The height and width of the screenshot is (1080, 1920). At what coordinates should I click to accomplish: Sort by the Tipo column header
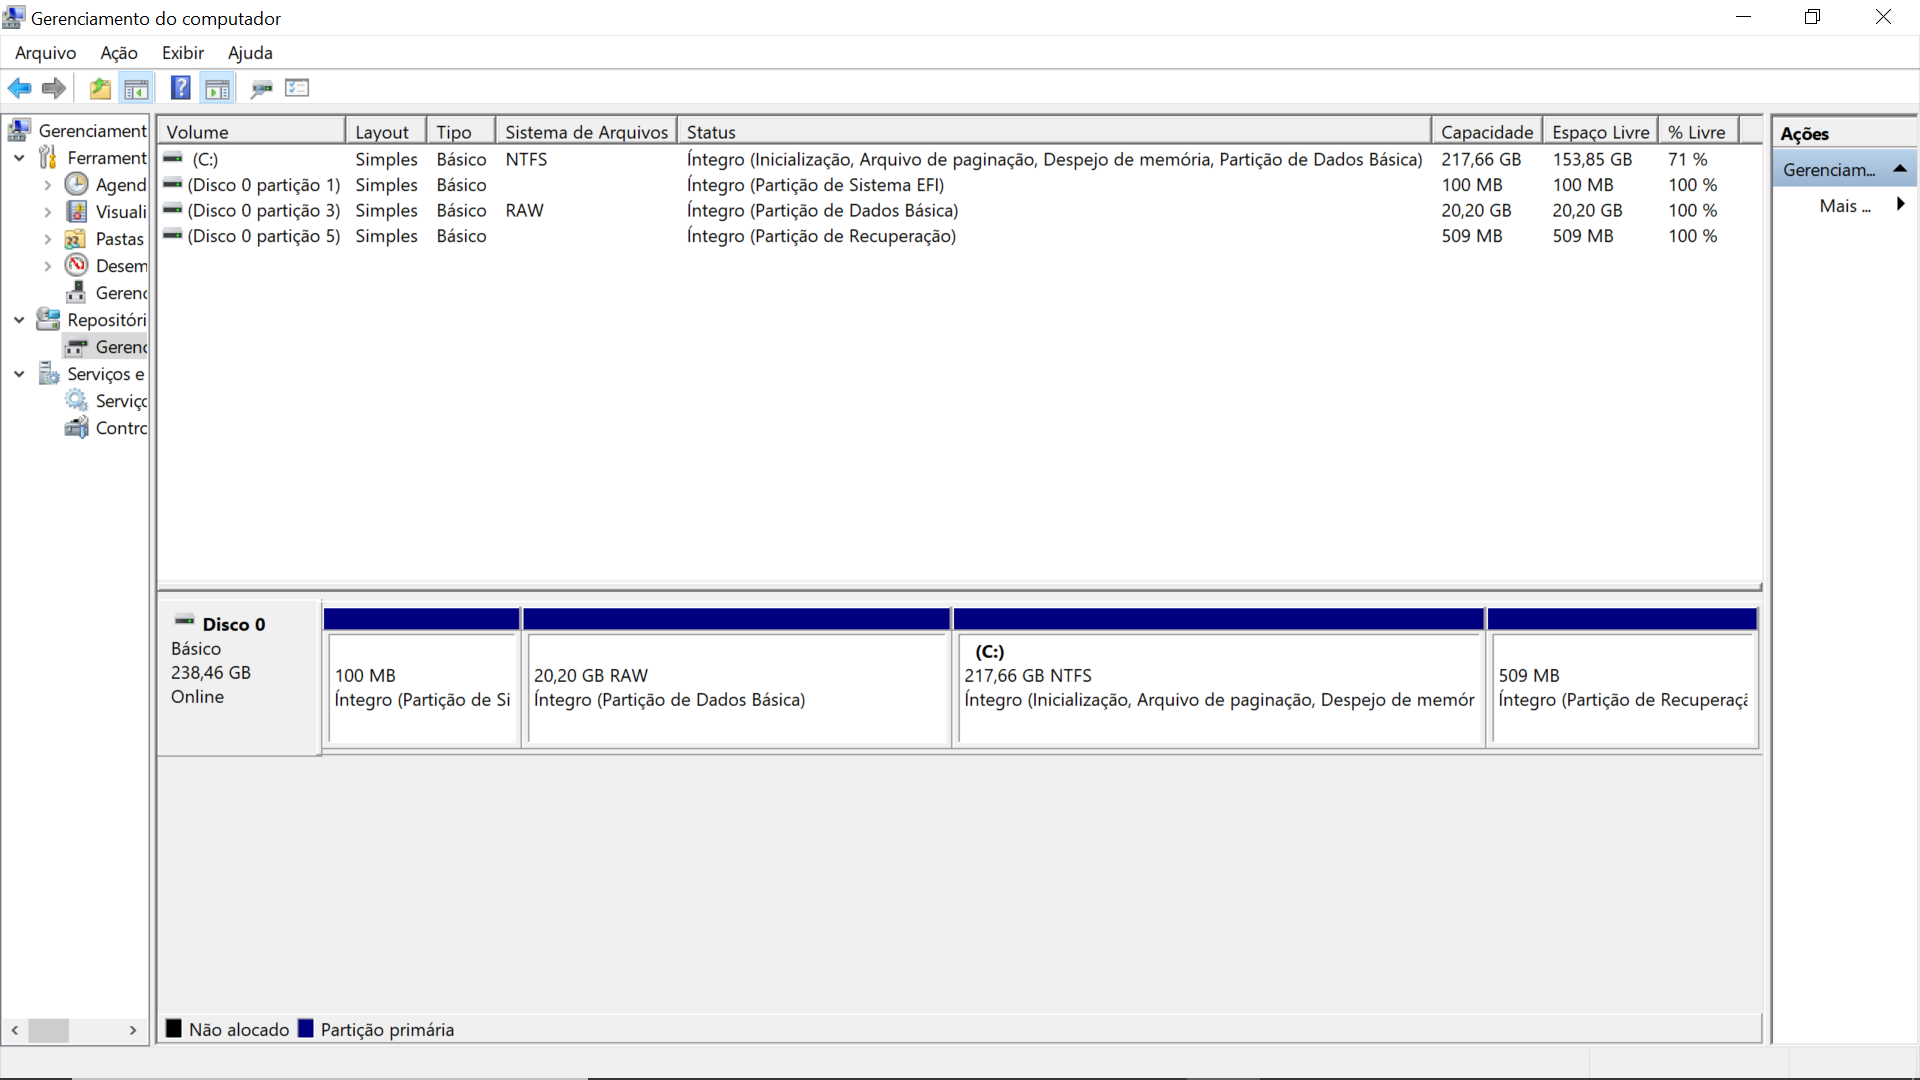click(461, 132)
